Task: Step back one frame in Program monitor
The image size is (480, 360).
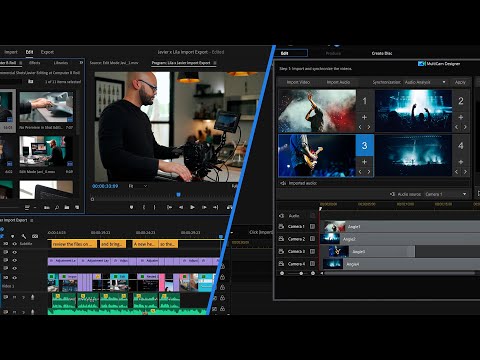Action: (181, 207)
